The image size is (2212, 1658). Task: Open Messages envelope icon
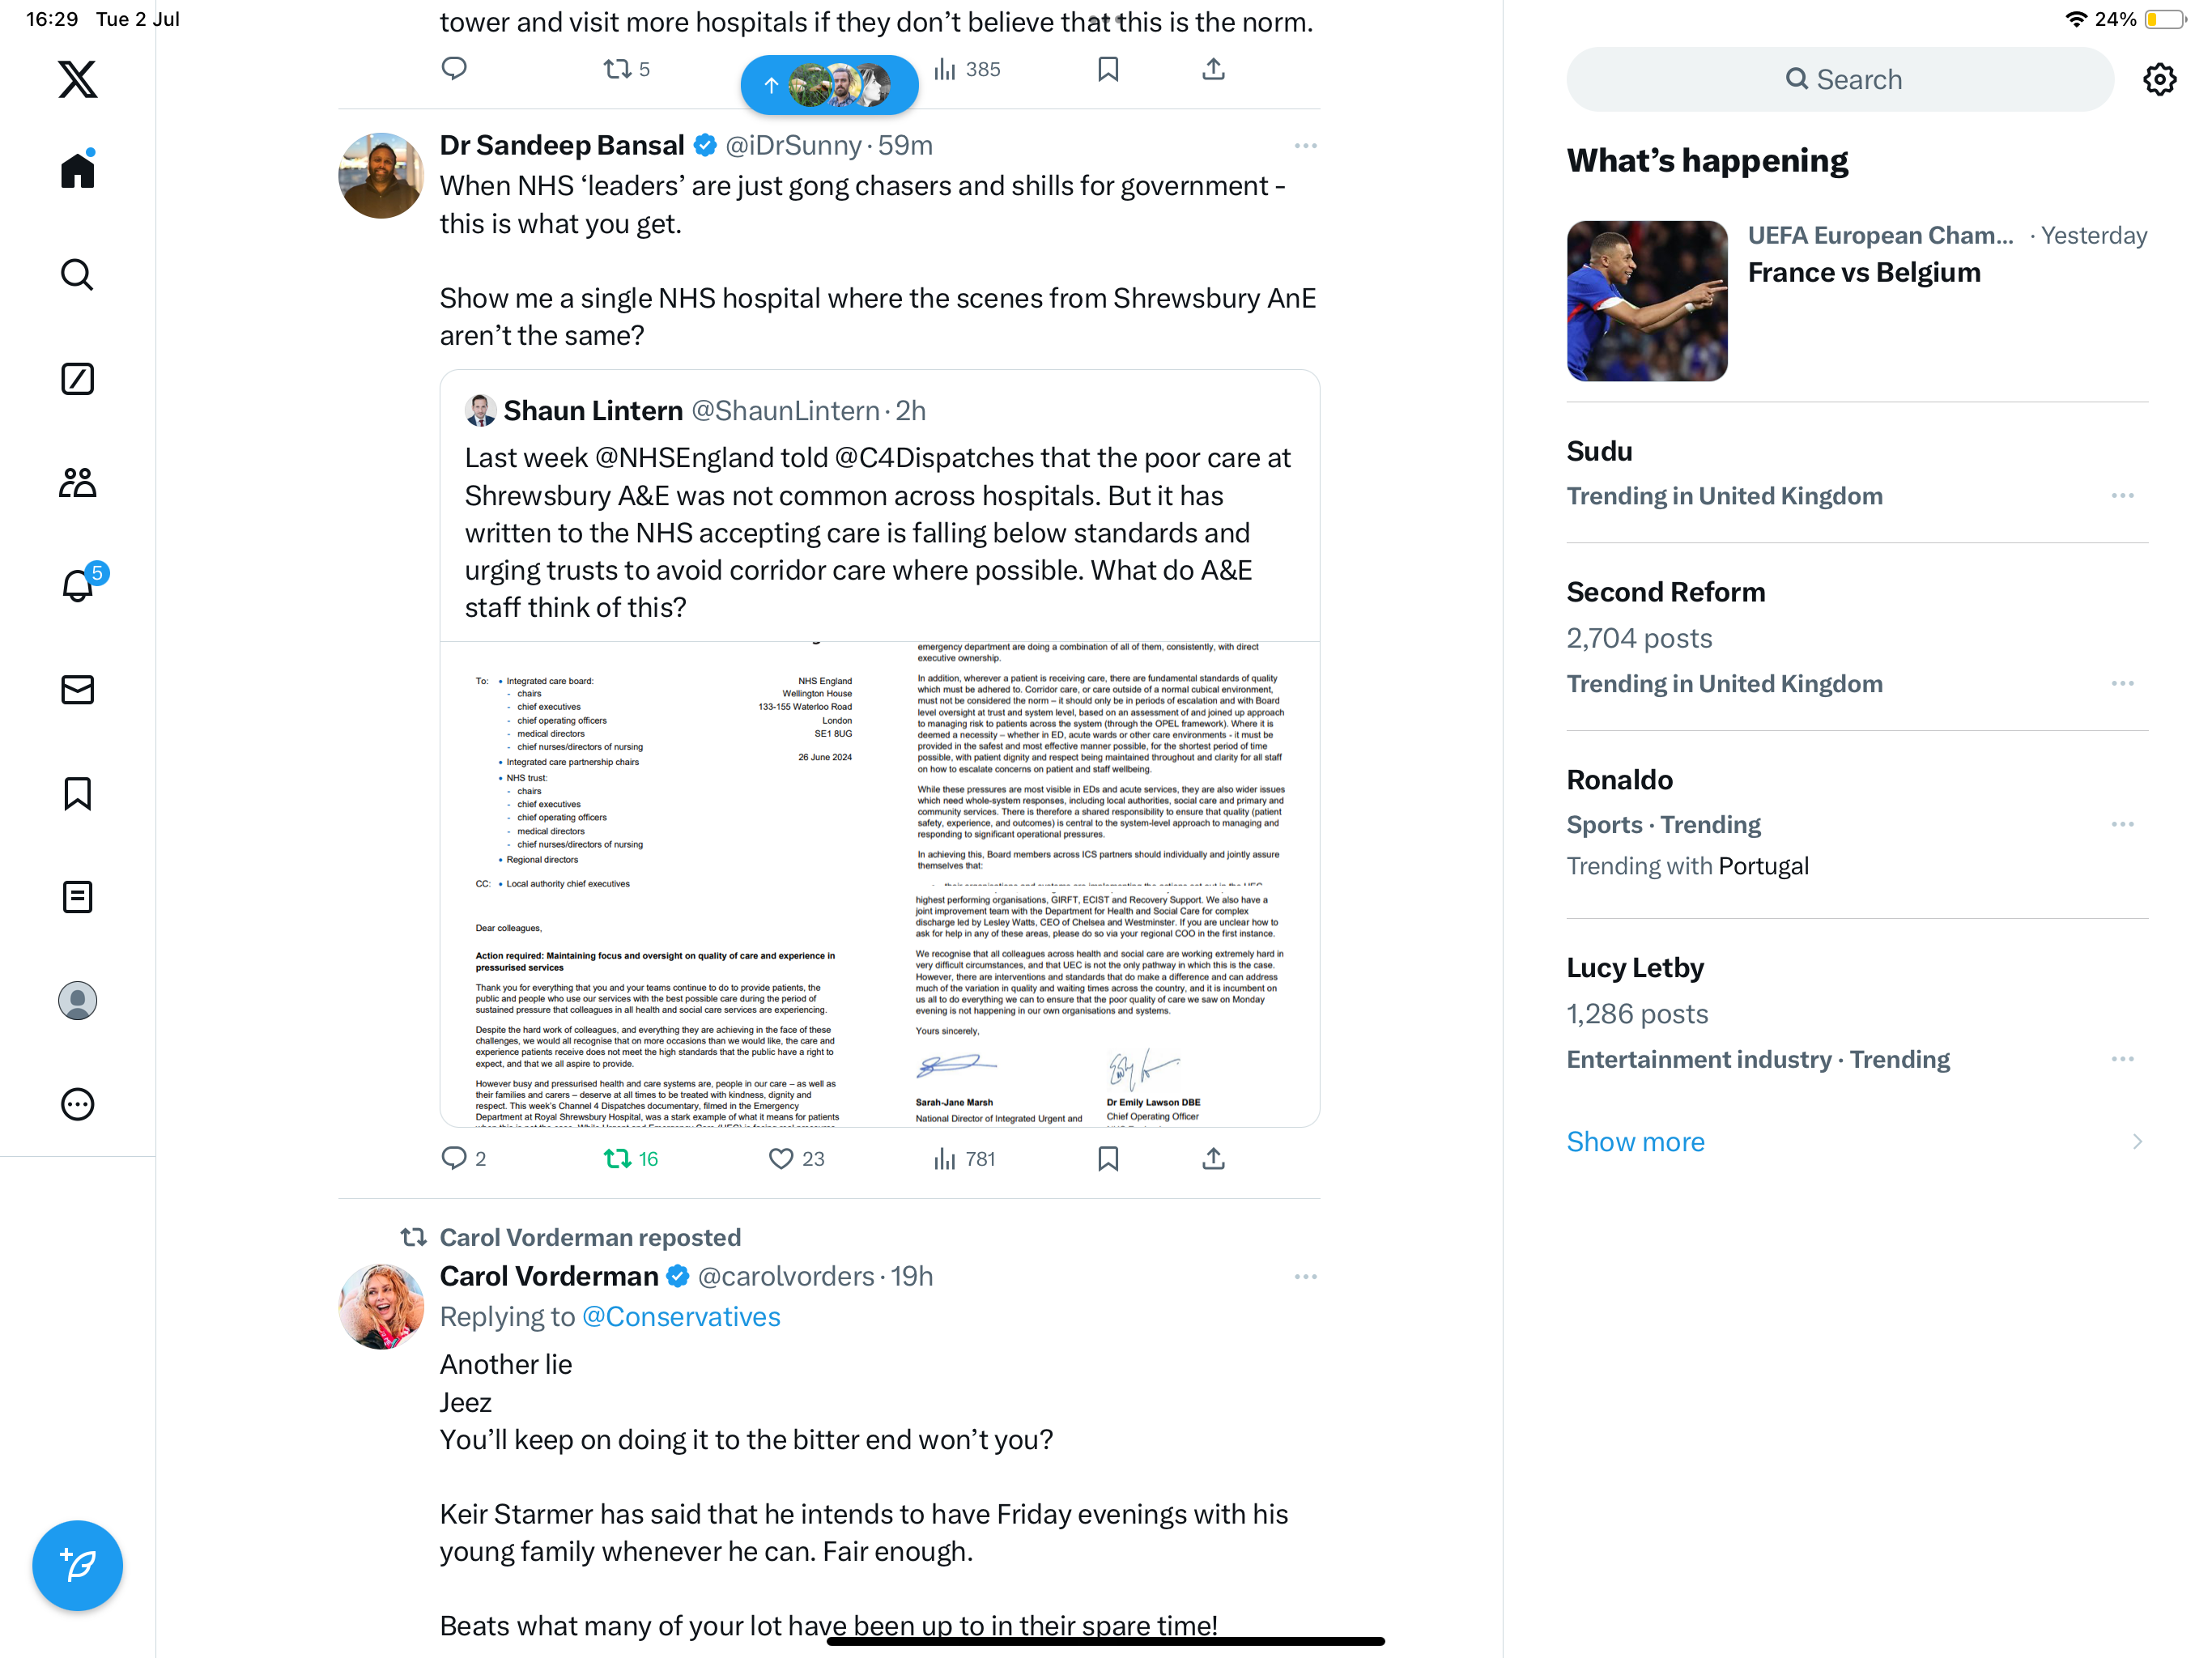pyautogui.click(x=77, y=690)
